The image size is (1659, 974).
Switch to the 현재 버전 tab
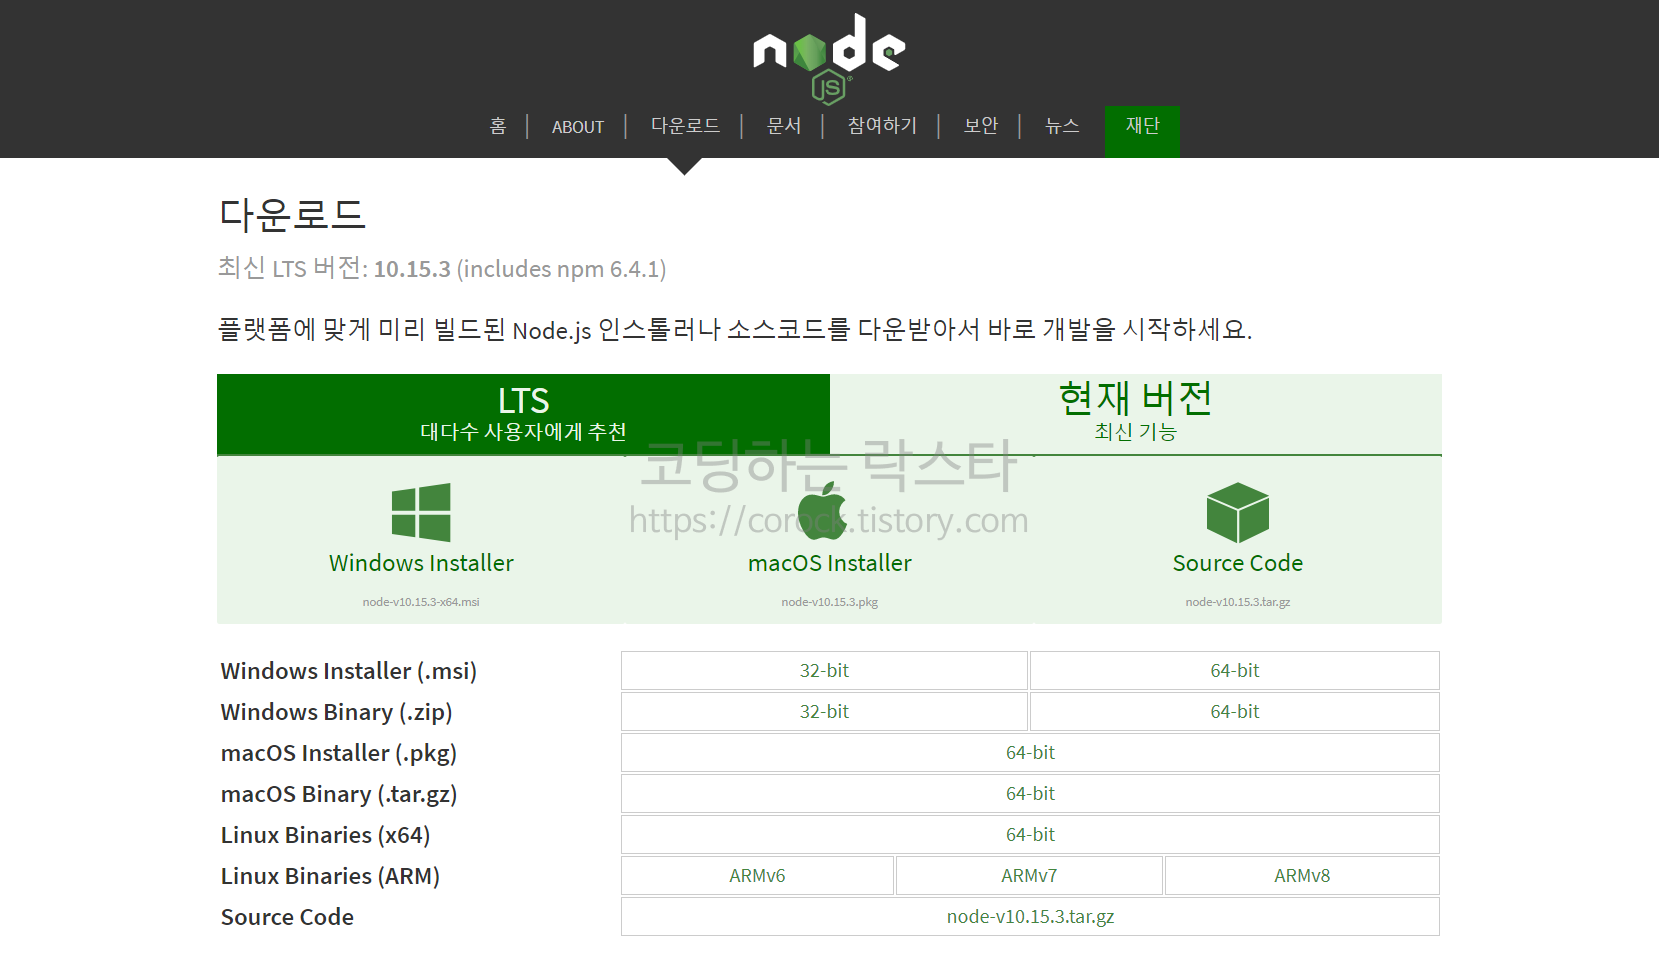point(1136,414)
